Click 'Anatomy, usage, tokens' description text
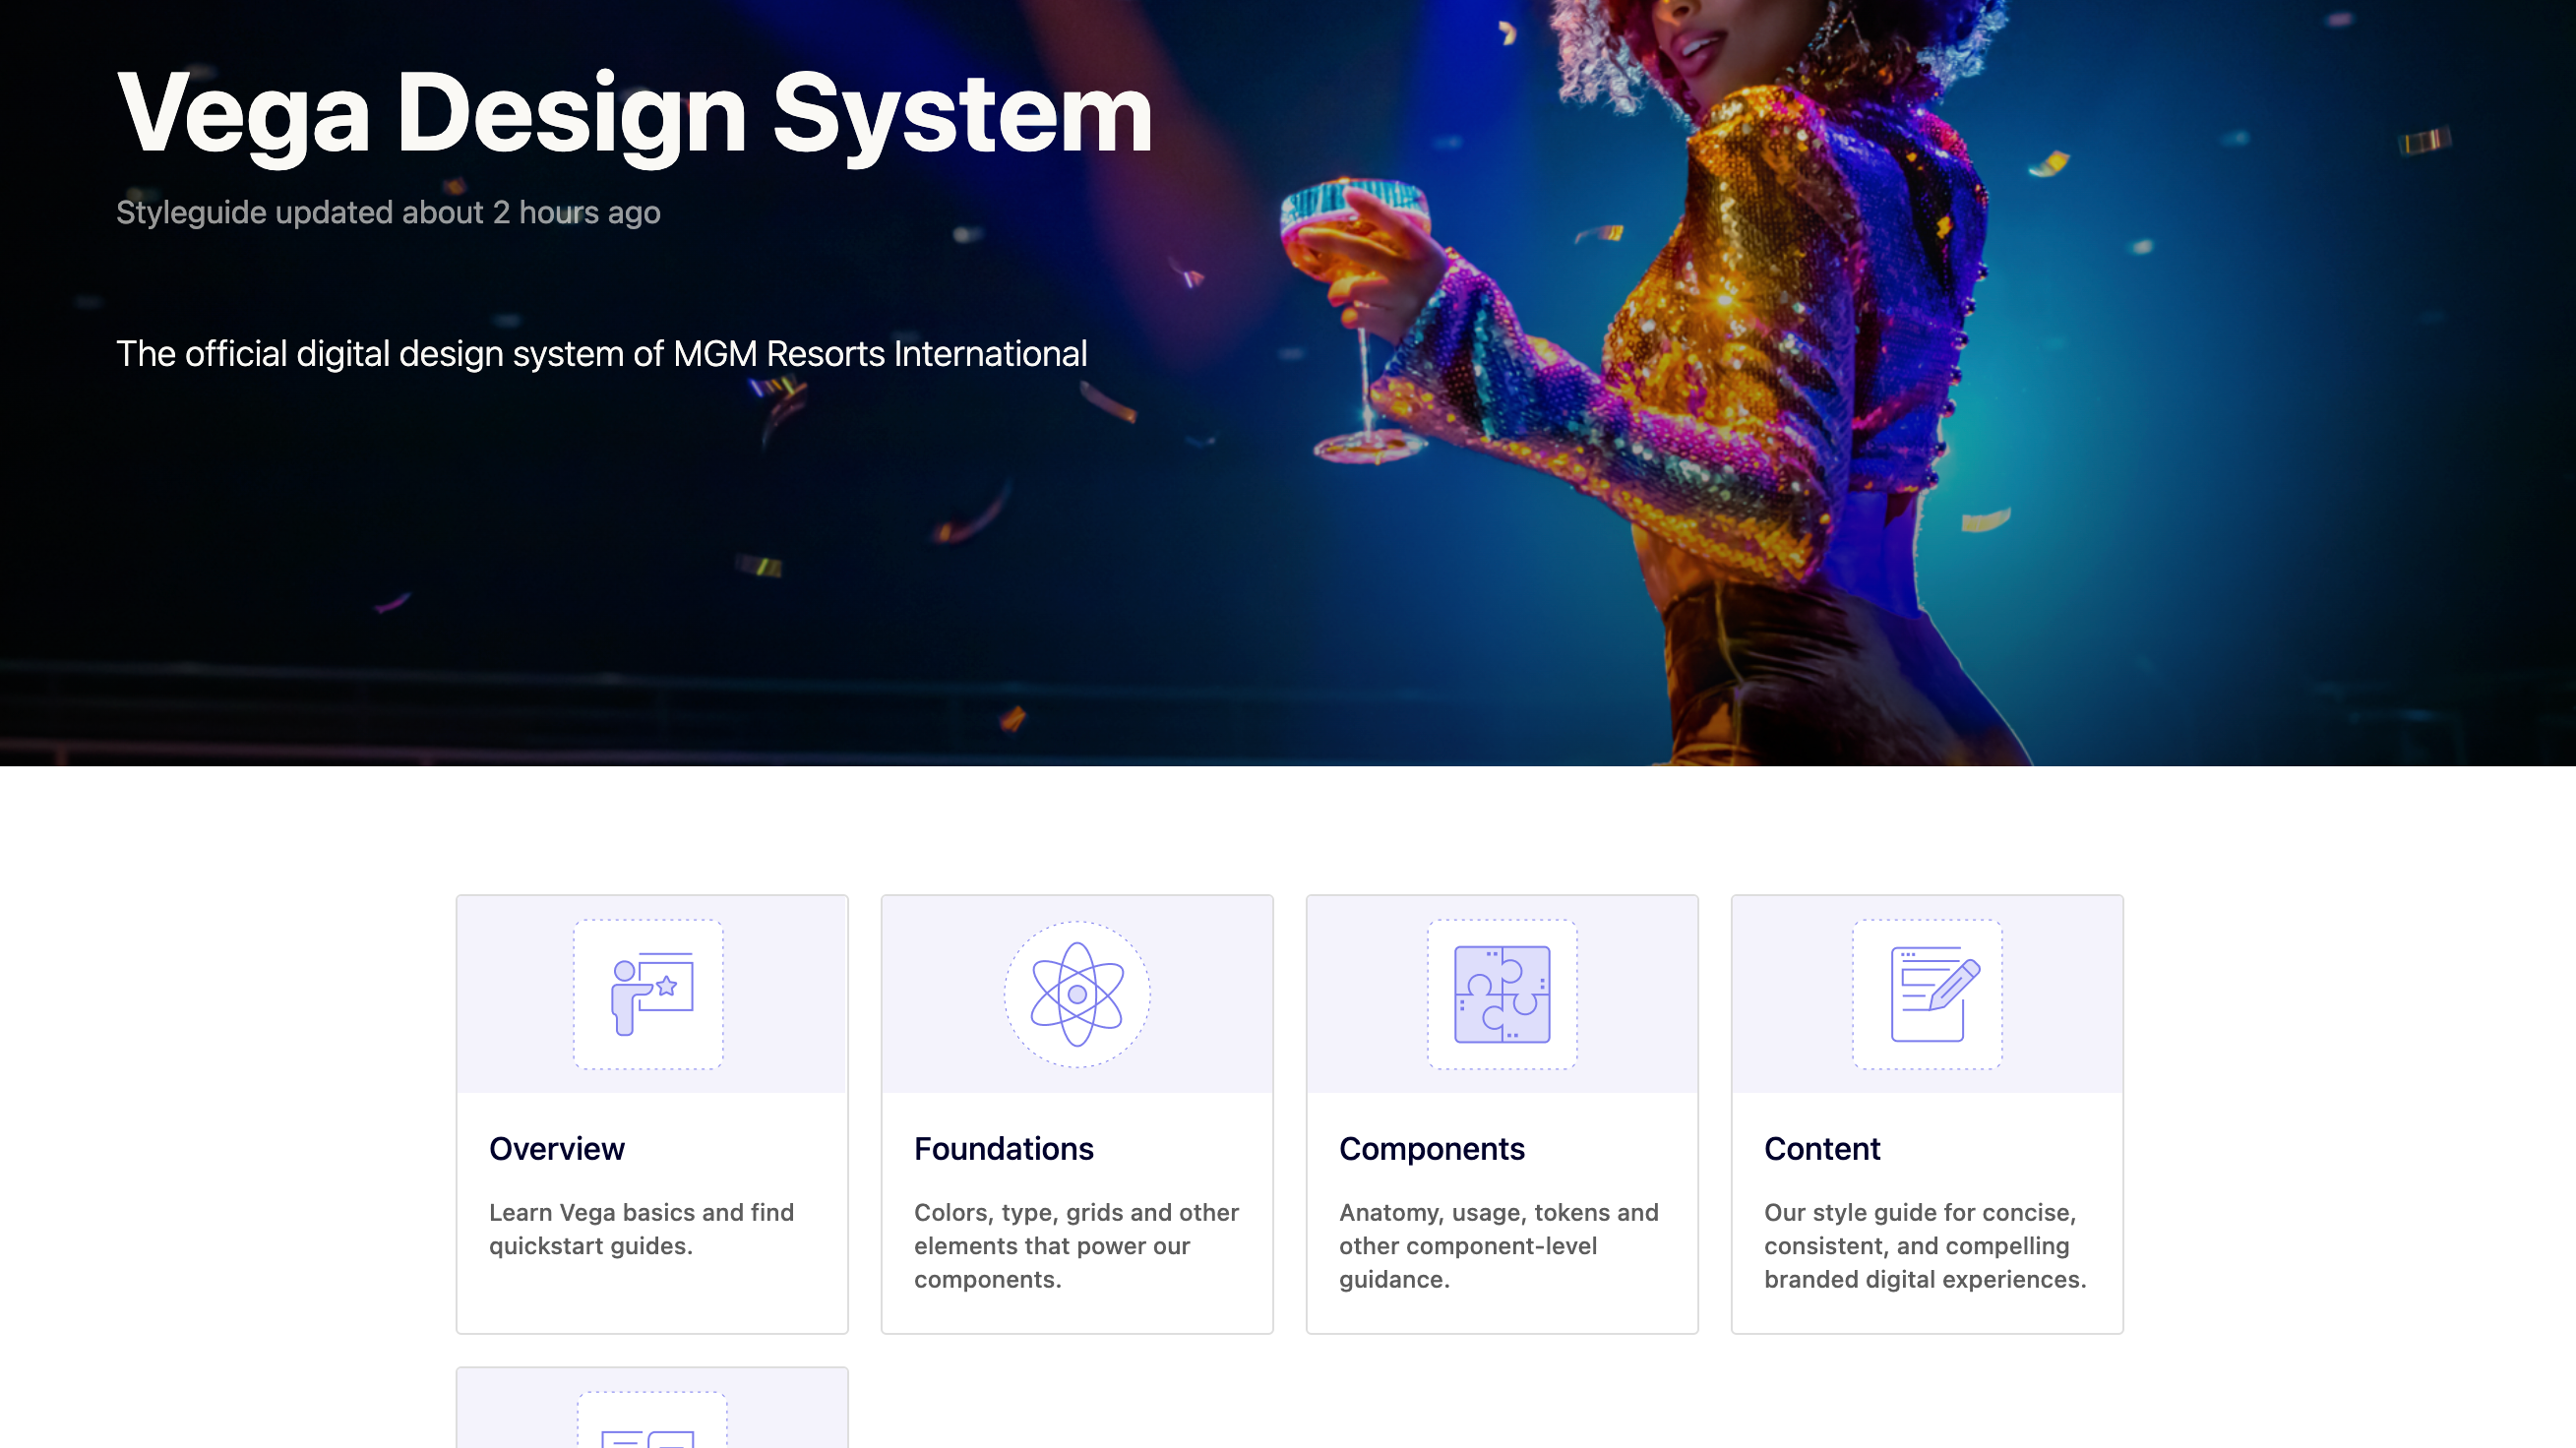Image resolution: width=2576 pixels, height=1448 pixels. 1498,1246
